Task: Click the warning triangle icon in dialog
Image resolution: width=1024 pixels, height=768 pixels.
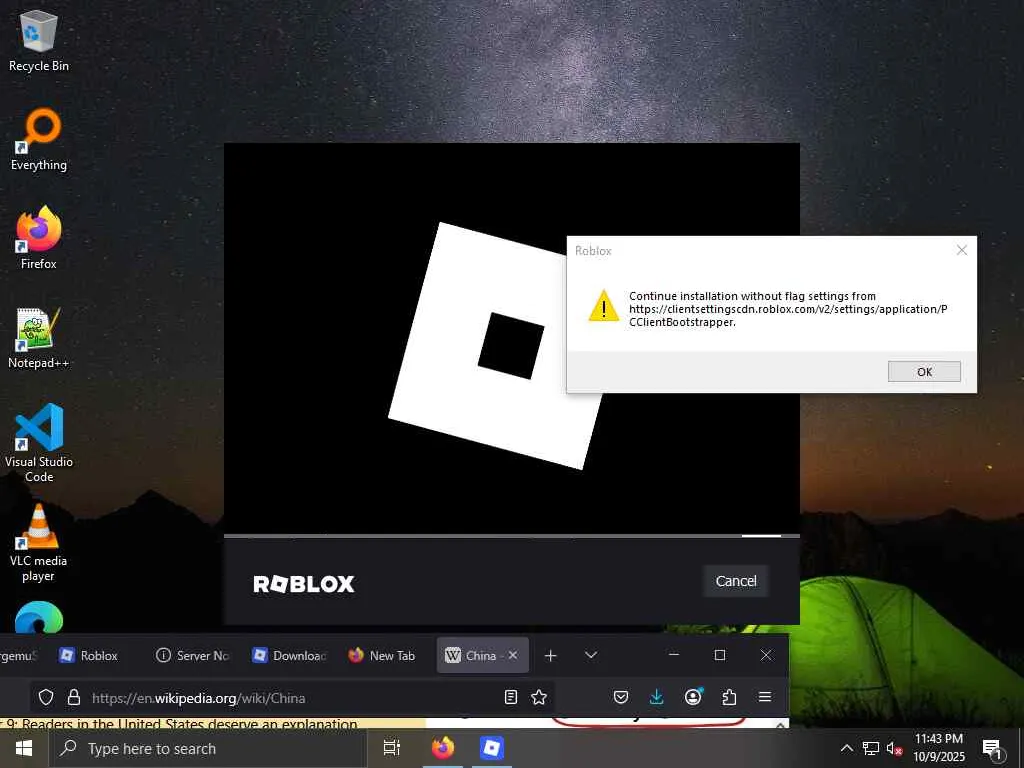Action: click(x=604, y=306)
